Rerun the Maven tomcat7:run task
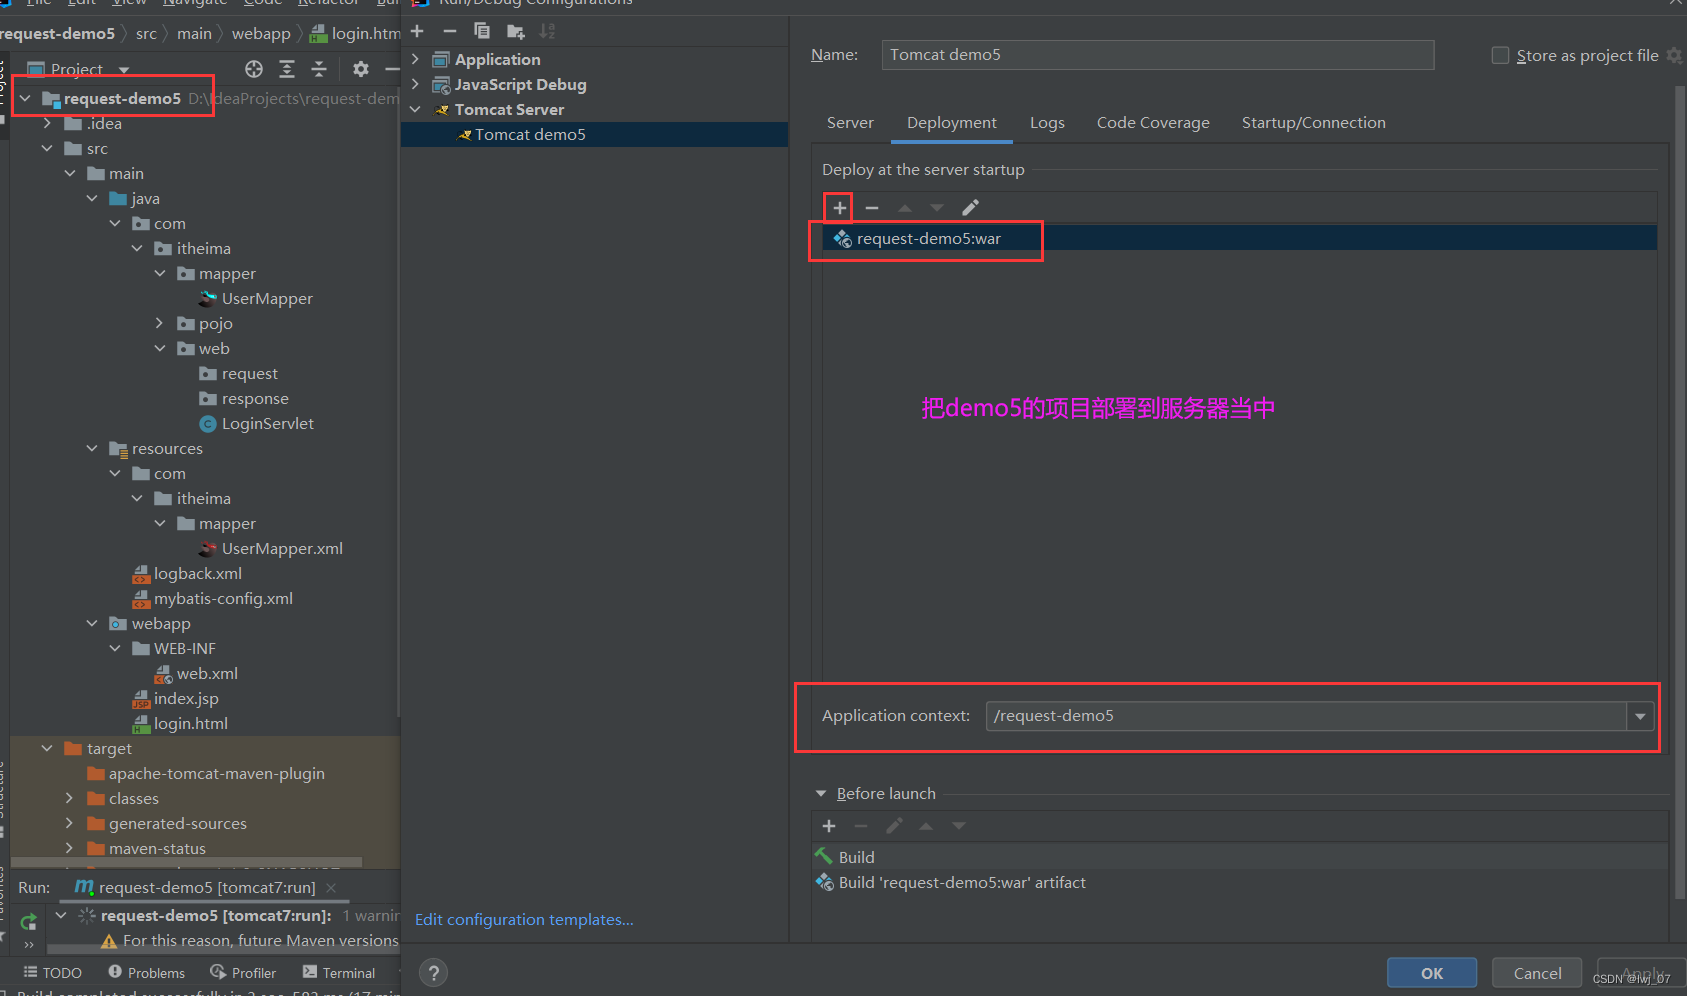Viewport: 1687px width, 996px height. (x=28, y=921)
